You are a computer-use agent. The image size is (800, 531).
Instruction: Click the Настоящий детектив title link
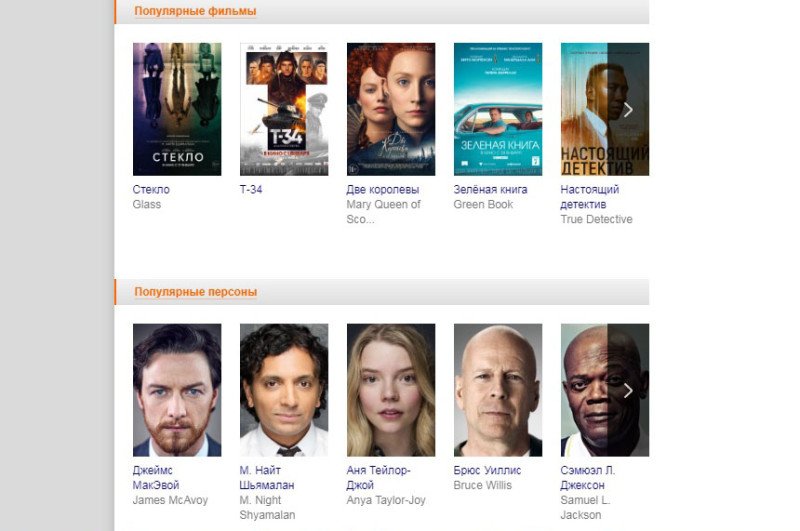[590, 197]
